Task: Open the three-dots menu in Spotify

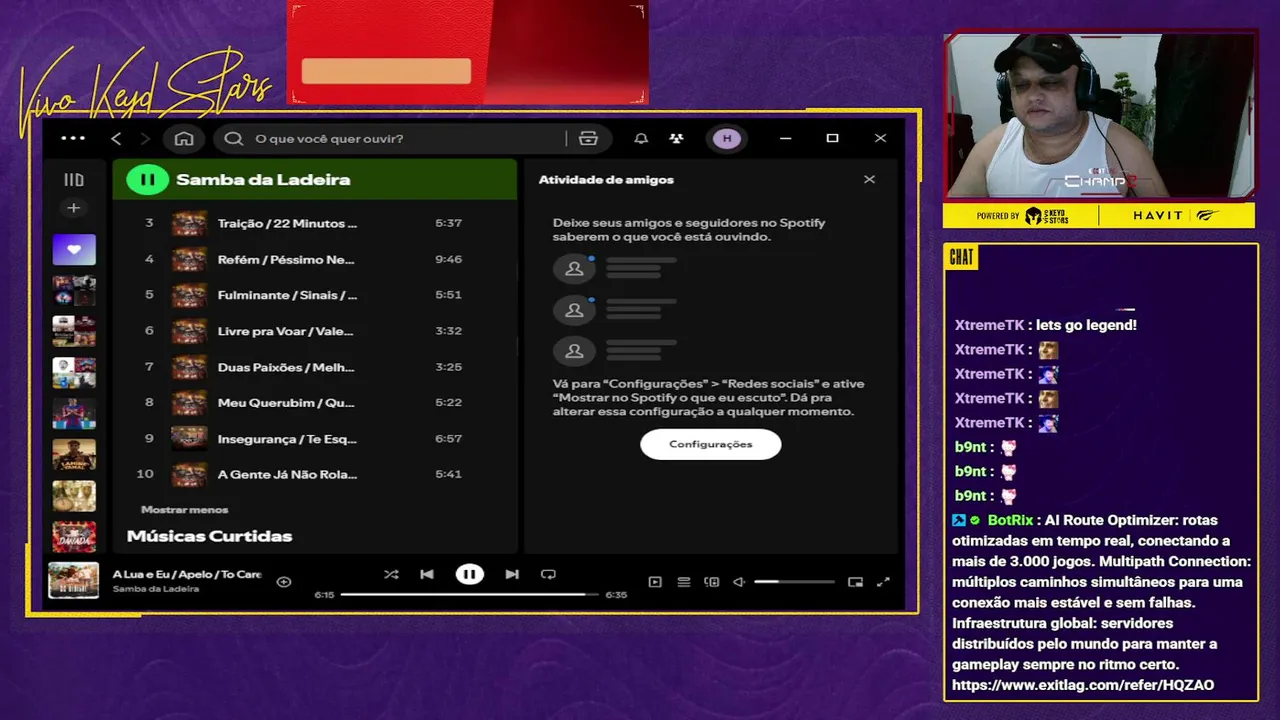Action: tap(73, 138)
